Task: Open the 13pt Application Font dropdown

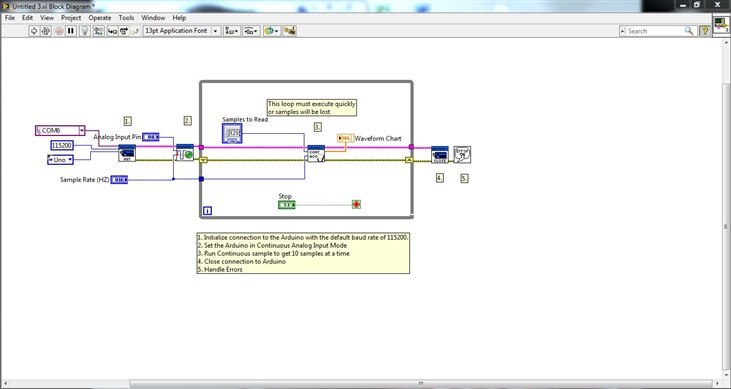Action: [x=181, y=31]
